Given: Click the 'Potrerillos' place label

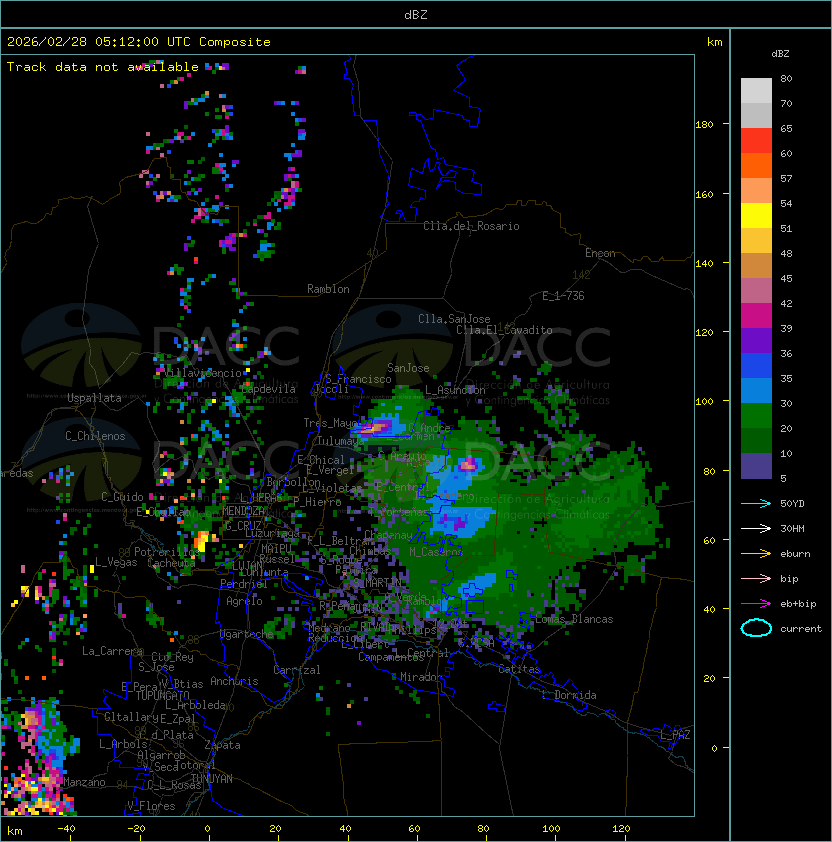Looking at the screenshot, I should pyautogui.click(x=167, y=552).
